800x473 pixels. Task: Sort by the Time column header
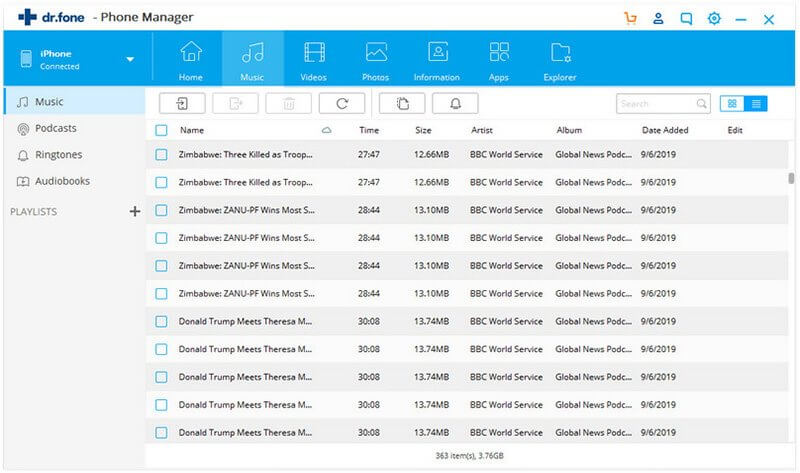[369, 130]
